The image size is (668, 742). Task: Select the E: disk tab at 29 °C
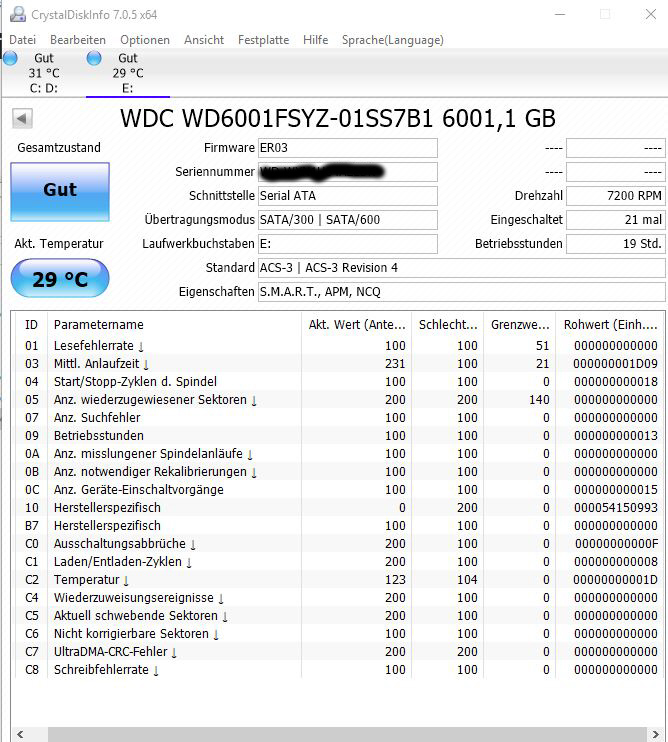[128, 73]
